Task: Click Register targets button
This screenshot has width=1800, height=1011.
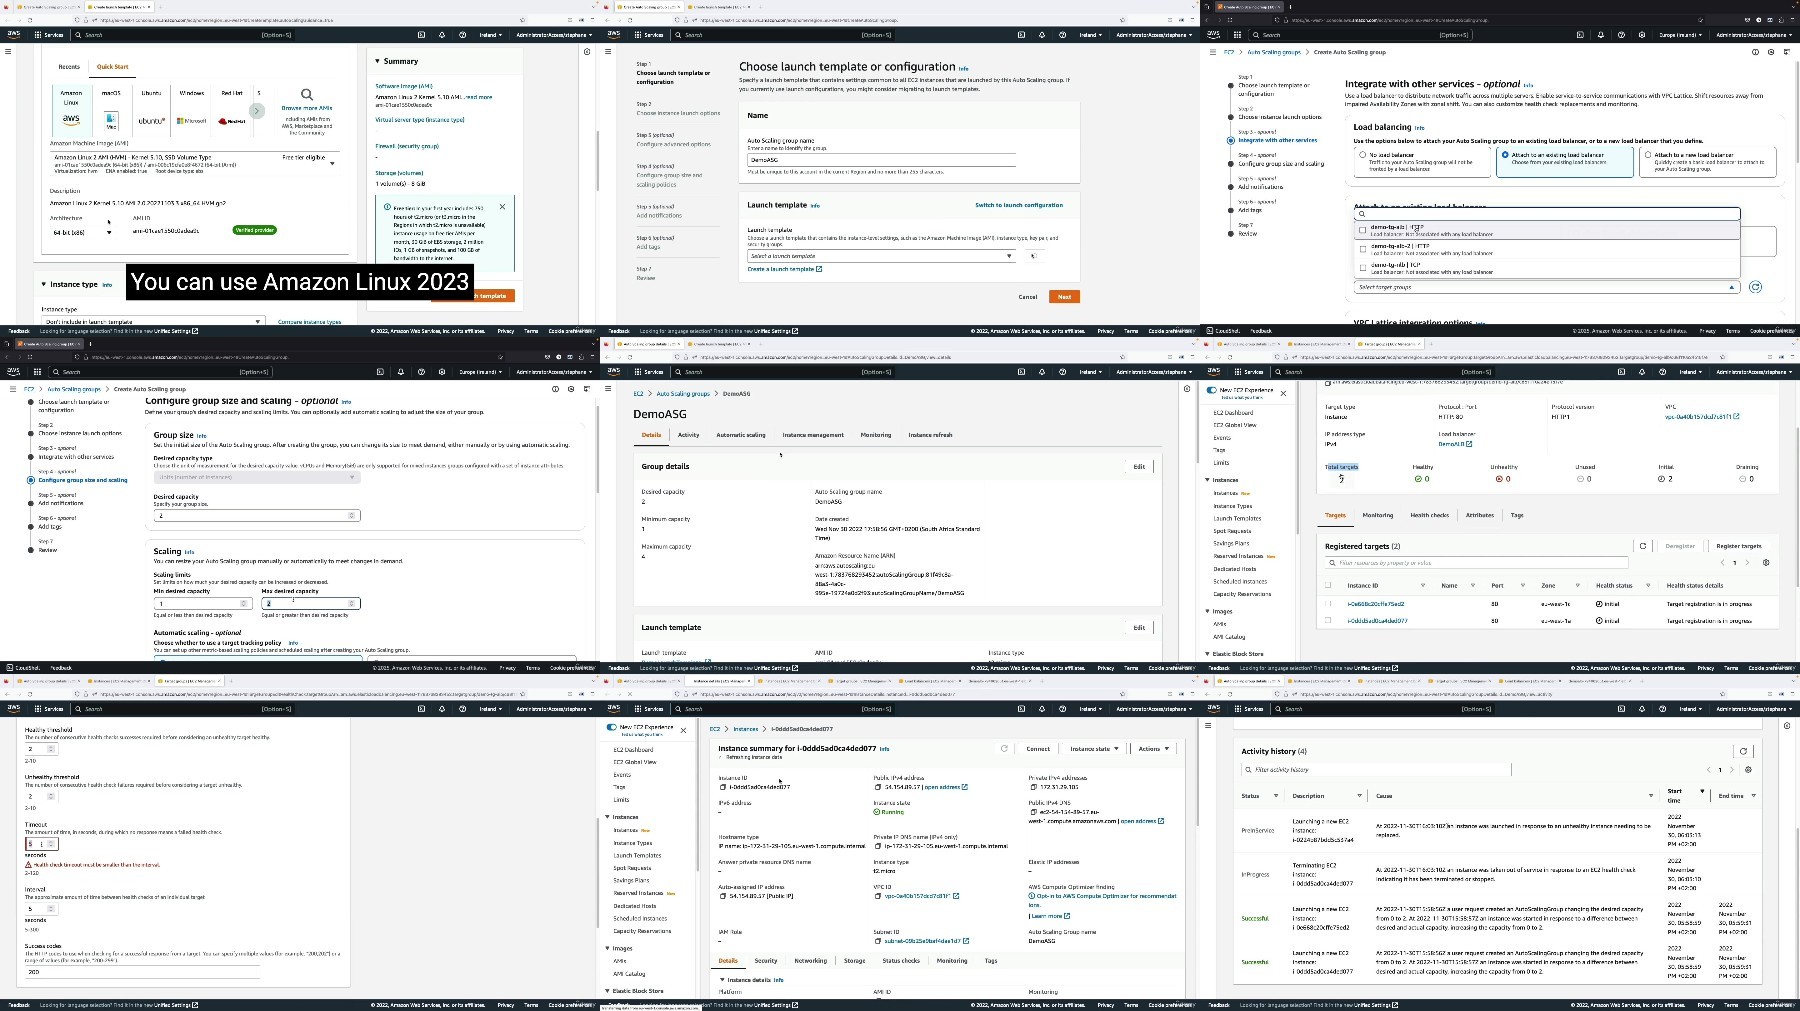Action: point(1739,546)
